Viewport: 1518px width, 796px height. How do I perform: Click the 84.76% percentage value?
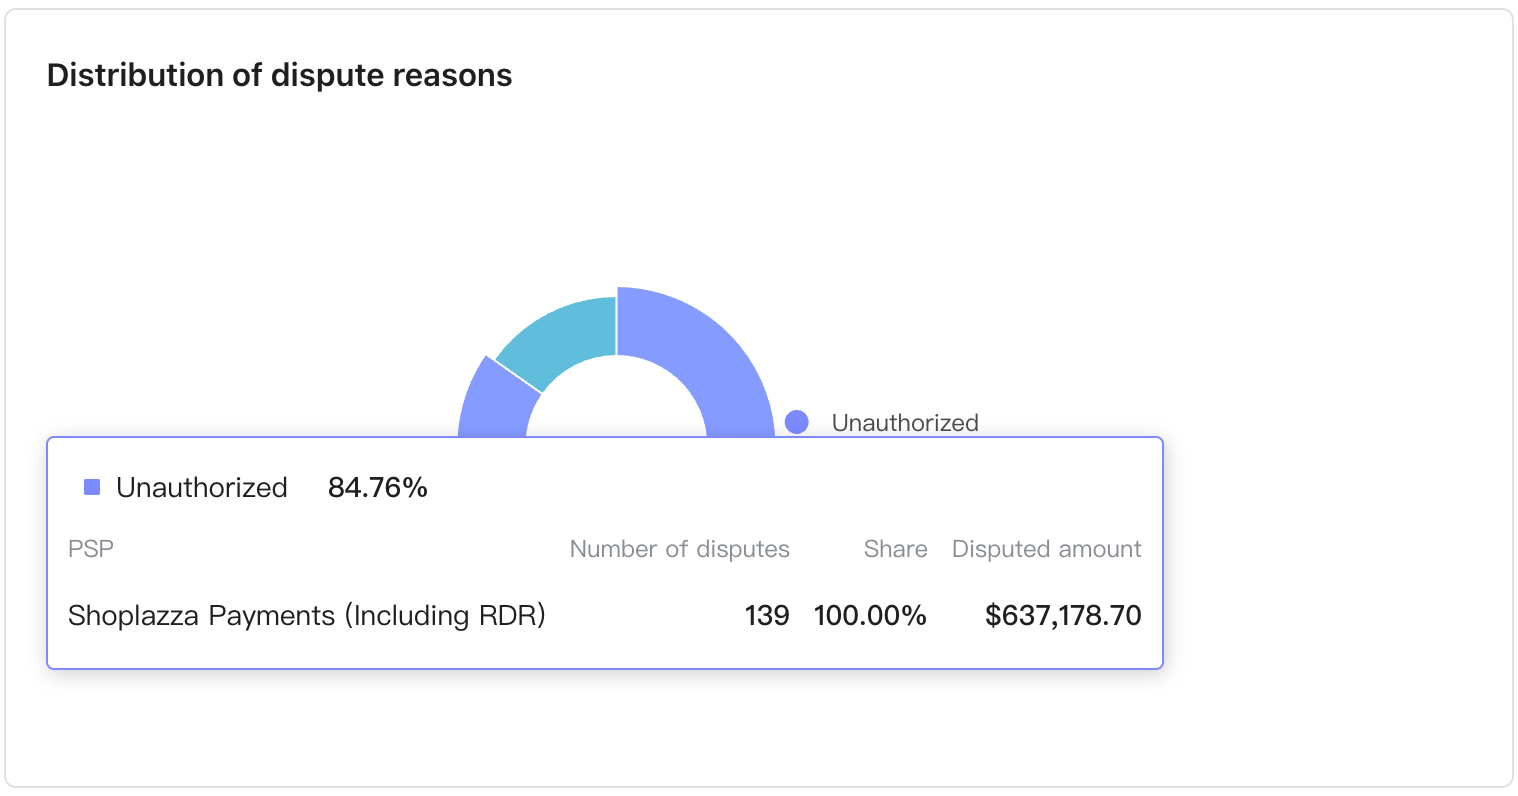[377, 487]
